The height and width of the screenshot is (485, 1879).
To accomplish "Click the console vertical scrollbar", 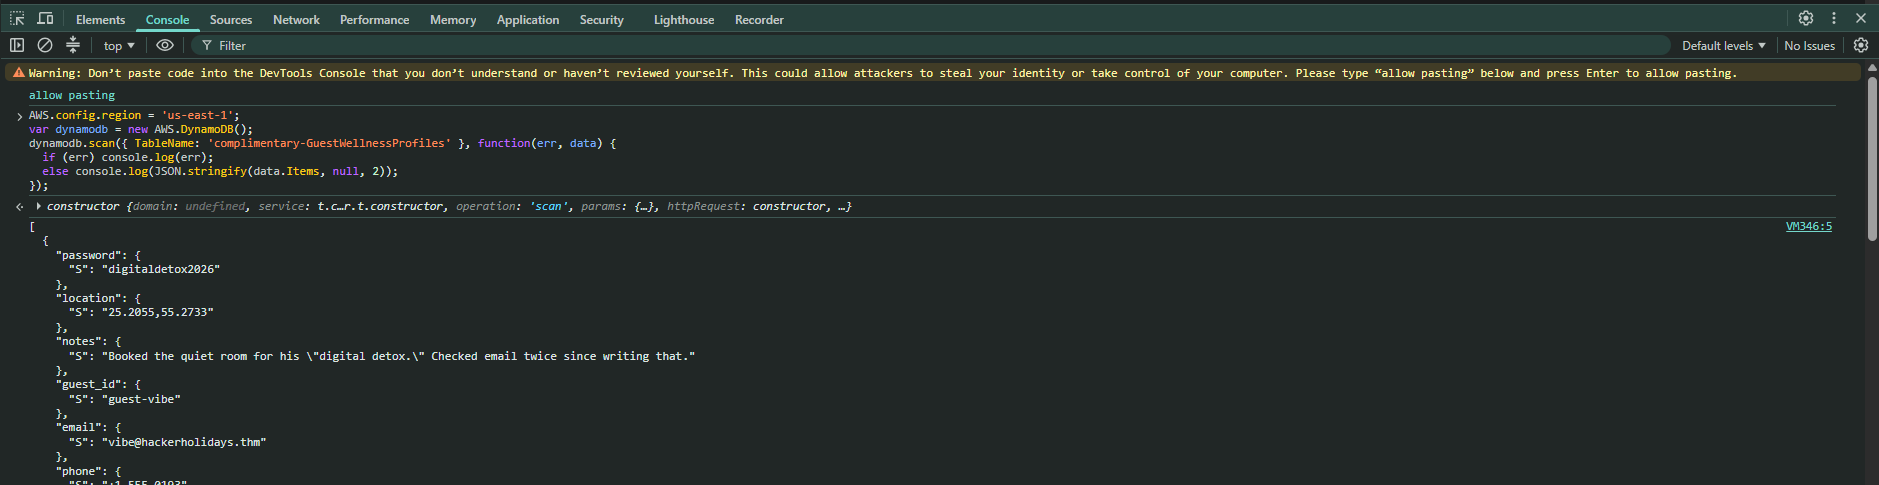I will tap(1872, 160).
